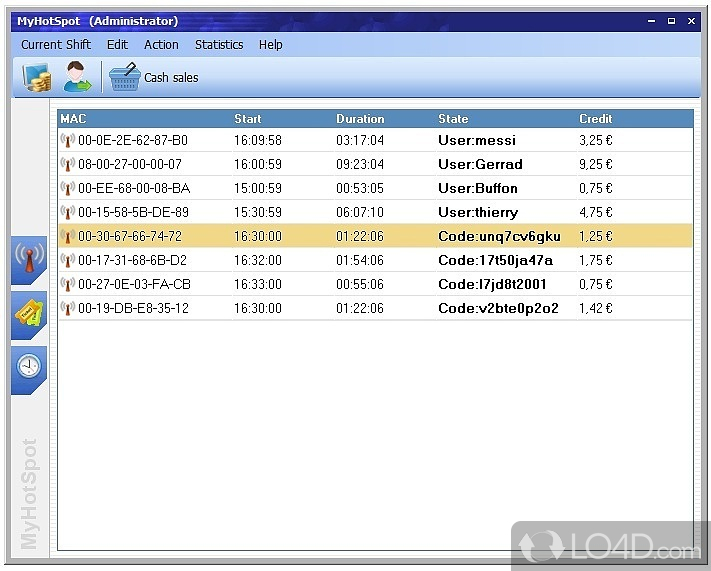Click start time 16:32:00

click(258, 260)
